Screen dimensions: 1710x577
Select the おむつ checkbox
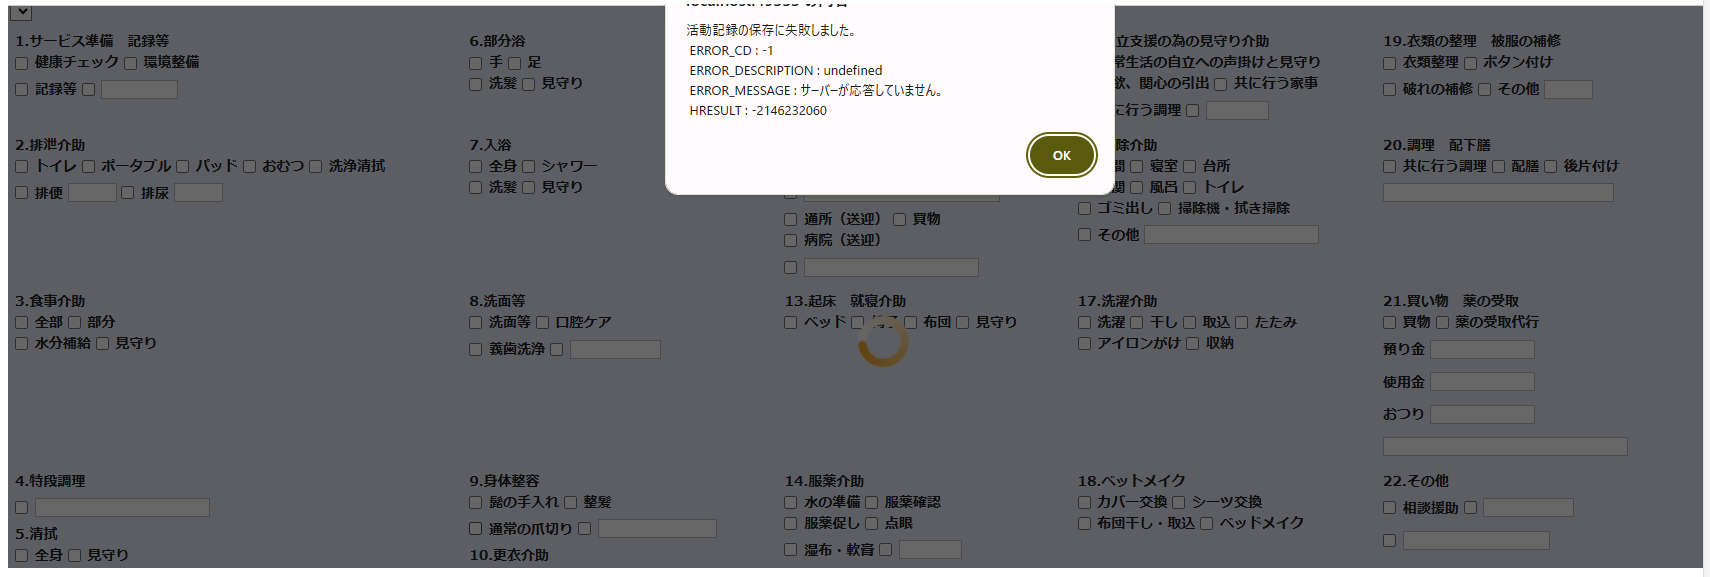tap(250, 167)
